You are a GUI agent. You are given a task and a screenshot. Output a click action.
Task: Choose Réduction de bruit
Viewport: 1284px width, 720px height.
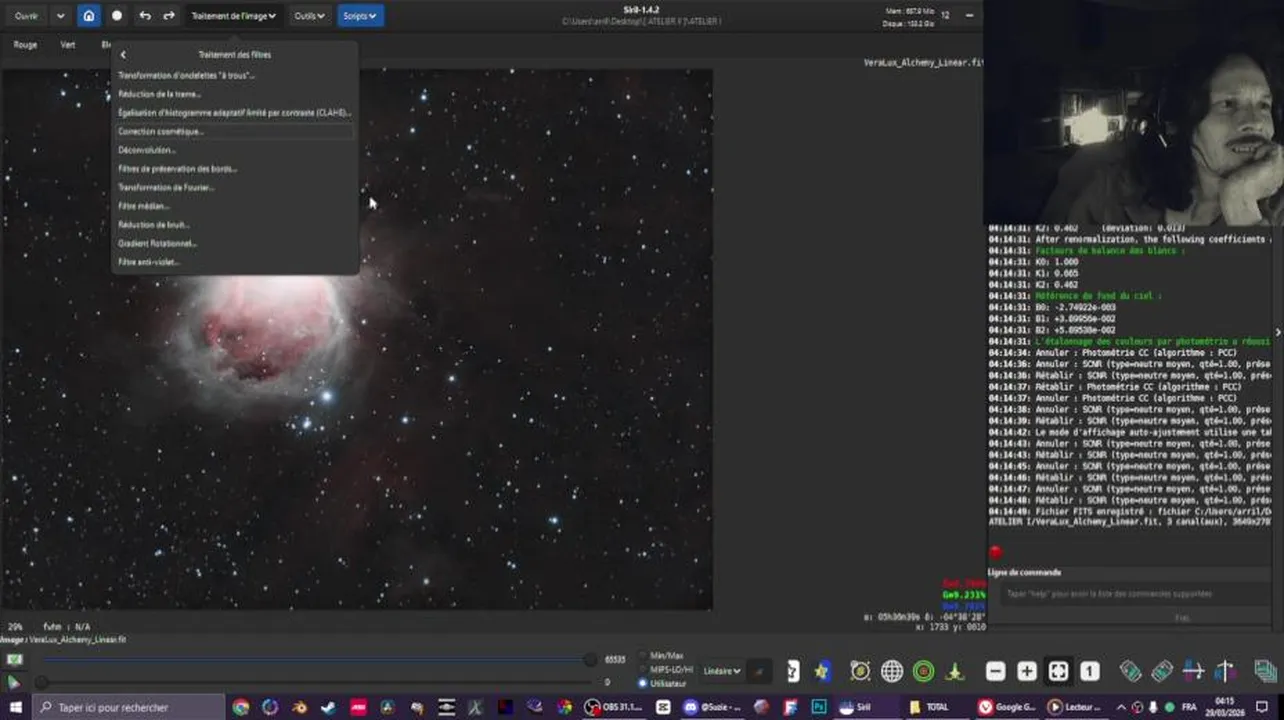(154, 224)
